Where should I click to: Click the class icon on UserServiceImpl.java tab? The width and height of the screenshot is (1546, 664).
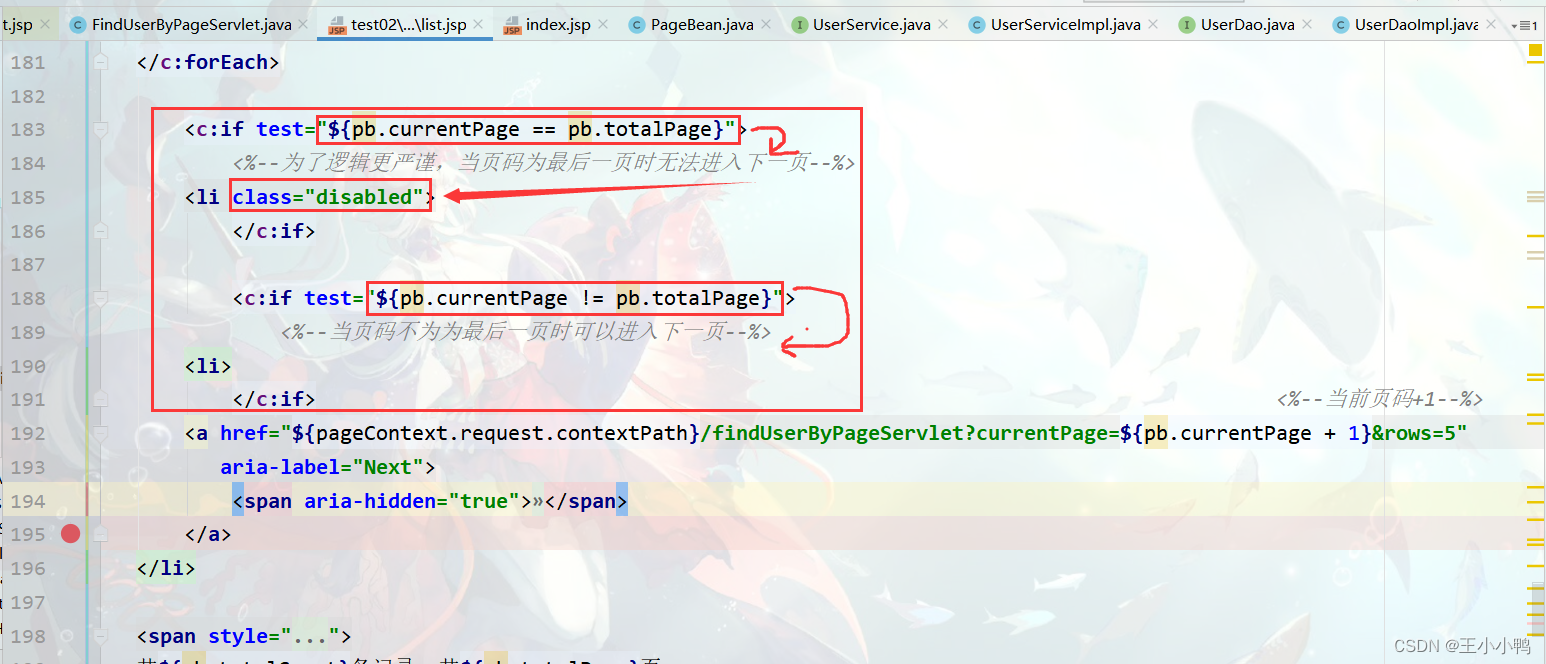point(977,25)
